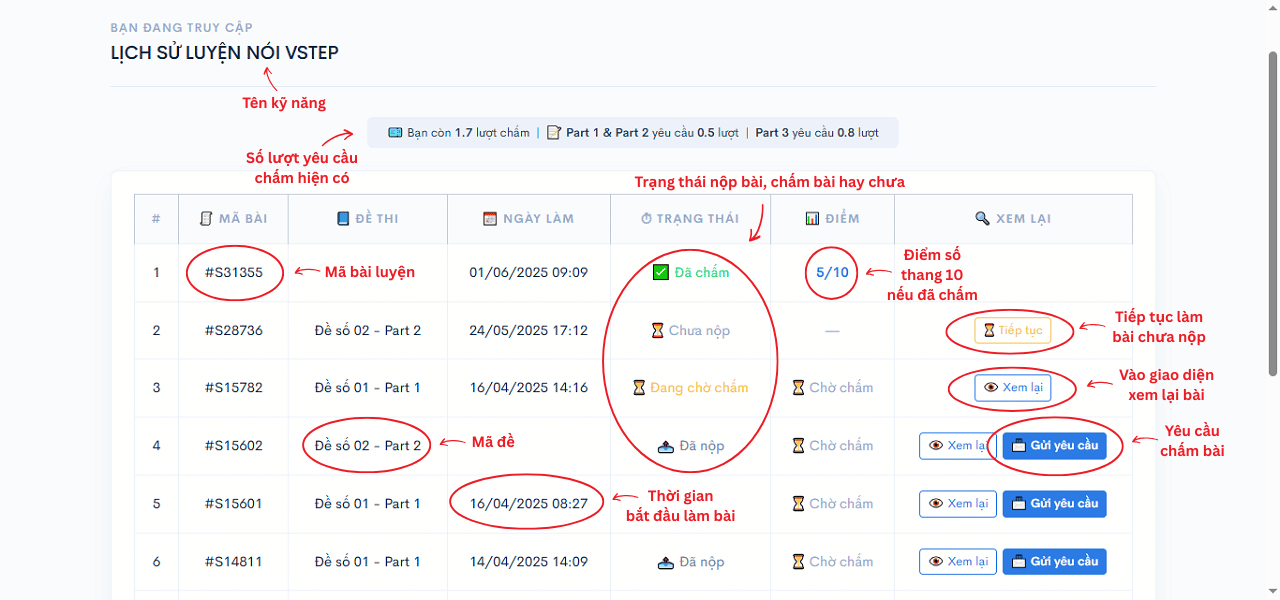Click the bar chart icon in ĐIỂM header
This screenshot has height=600, width=1280.
811,218
